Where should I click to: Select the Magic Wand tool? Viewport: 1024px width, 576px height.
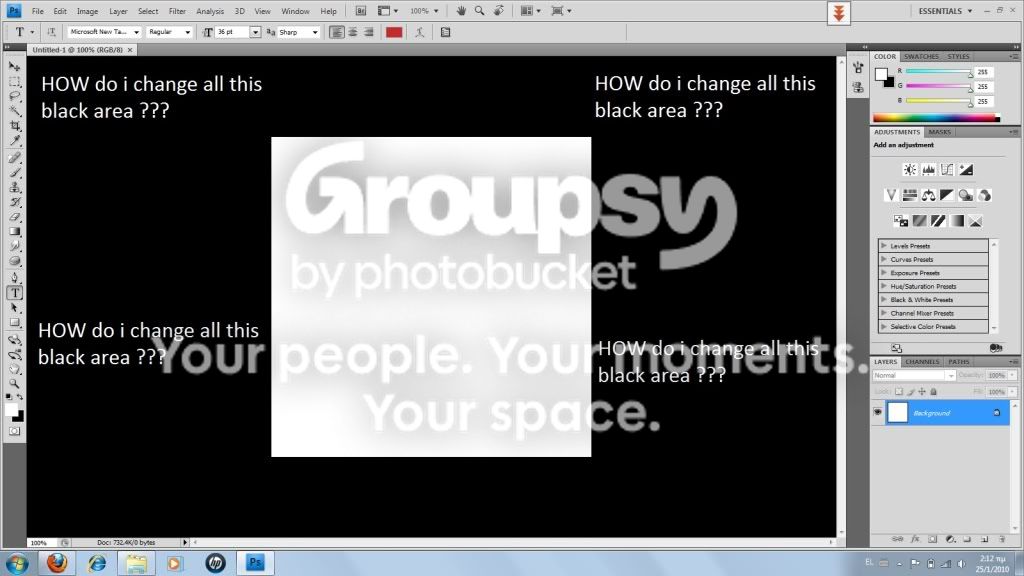pyautogui.click(x=14, y=110)
